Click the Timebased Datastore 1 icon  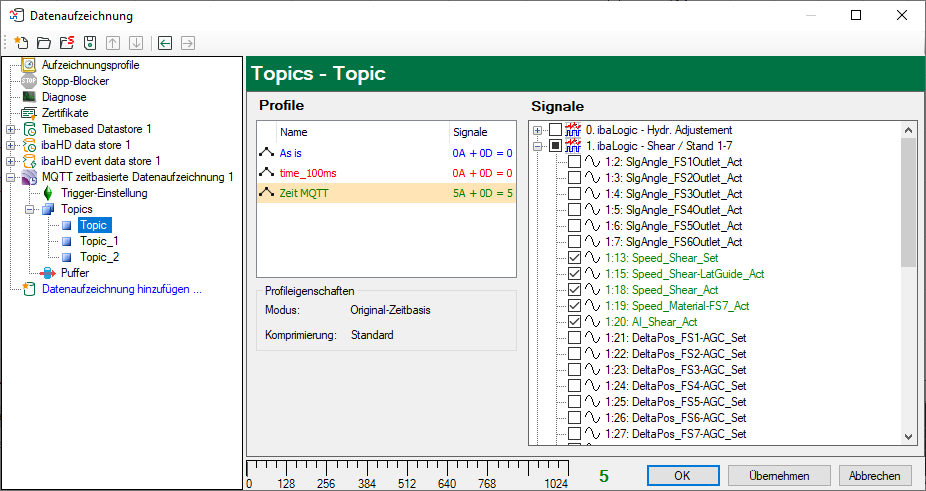pyautogui.click(x=30, y=129)
